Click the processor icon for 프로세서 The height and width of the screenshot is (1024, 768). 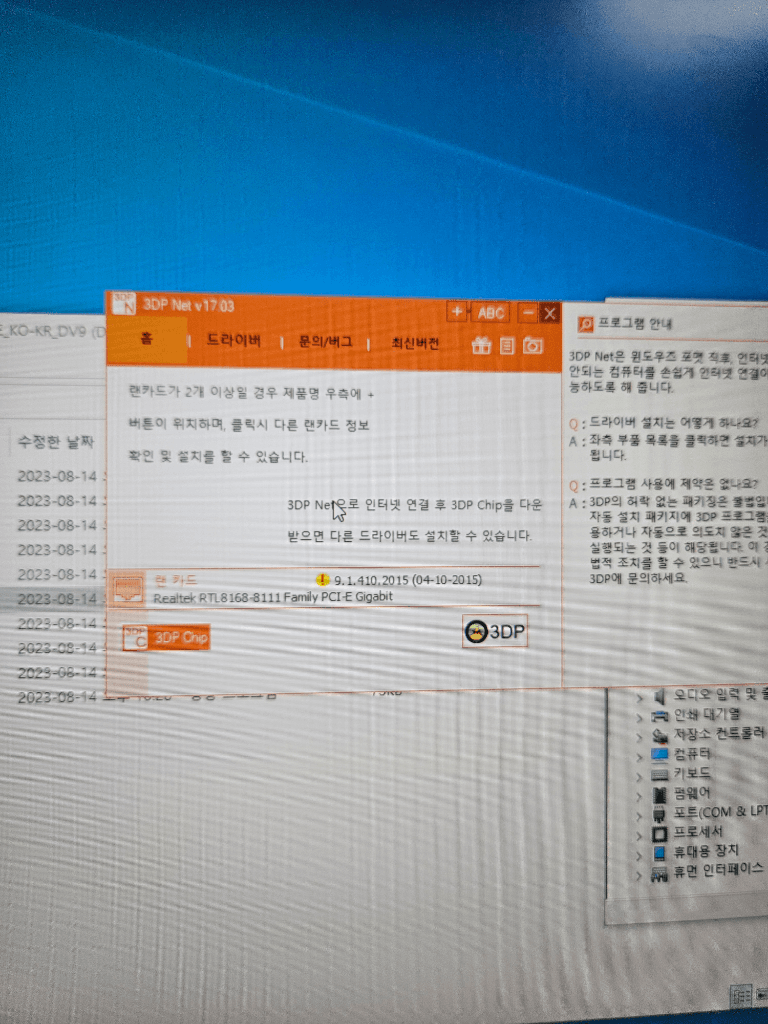[x=660, y=834]
